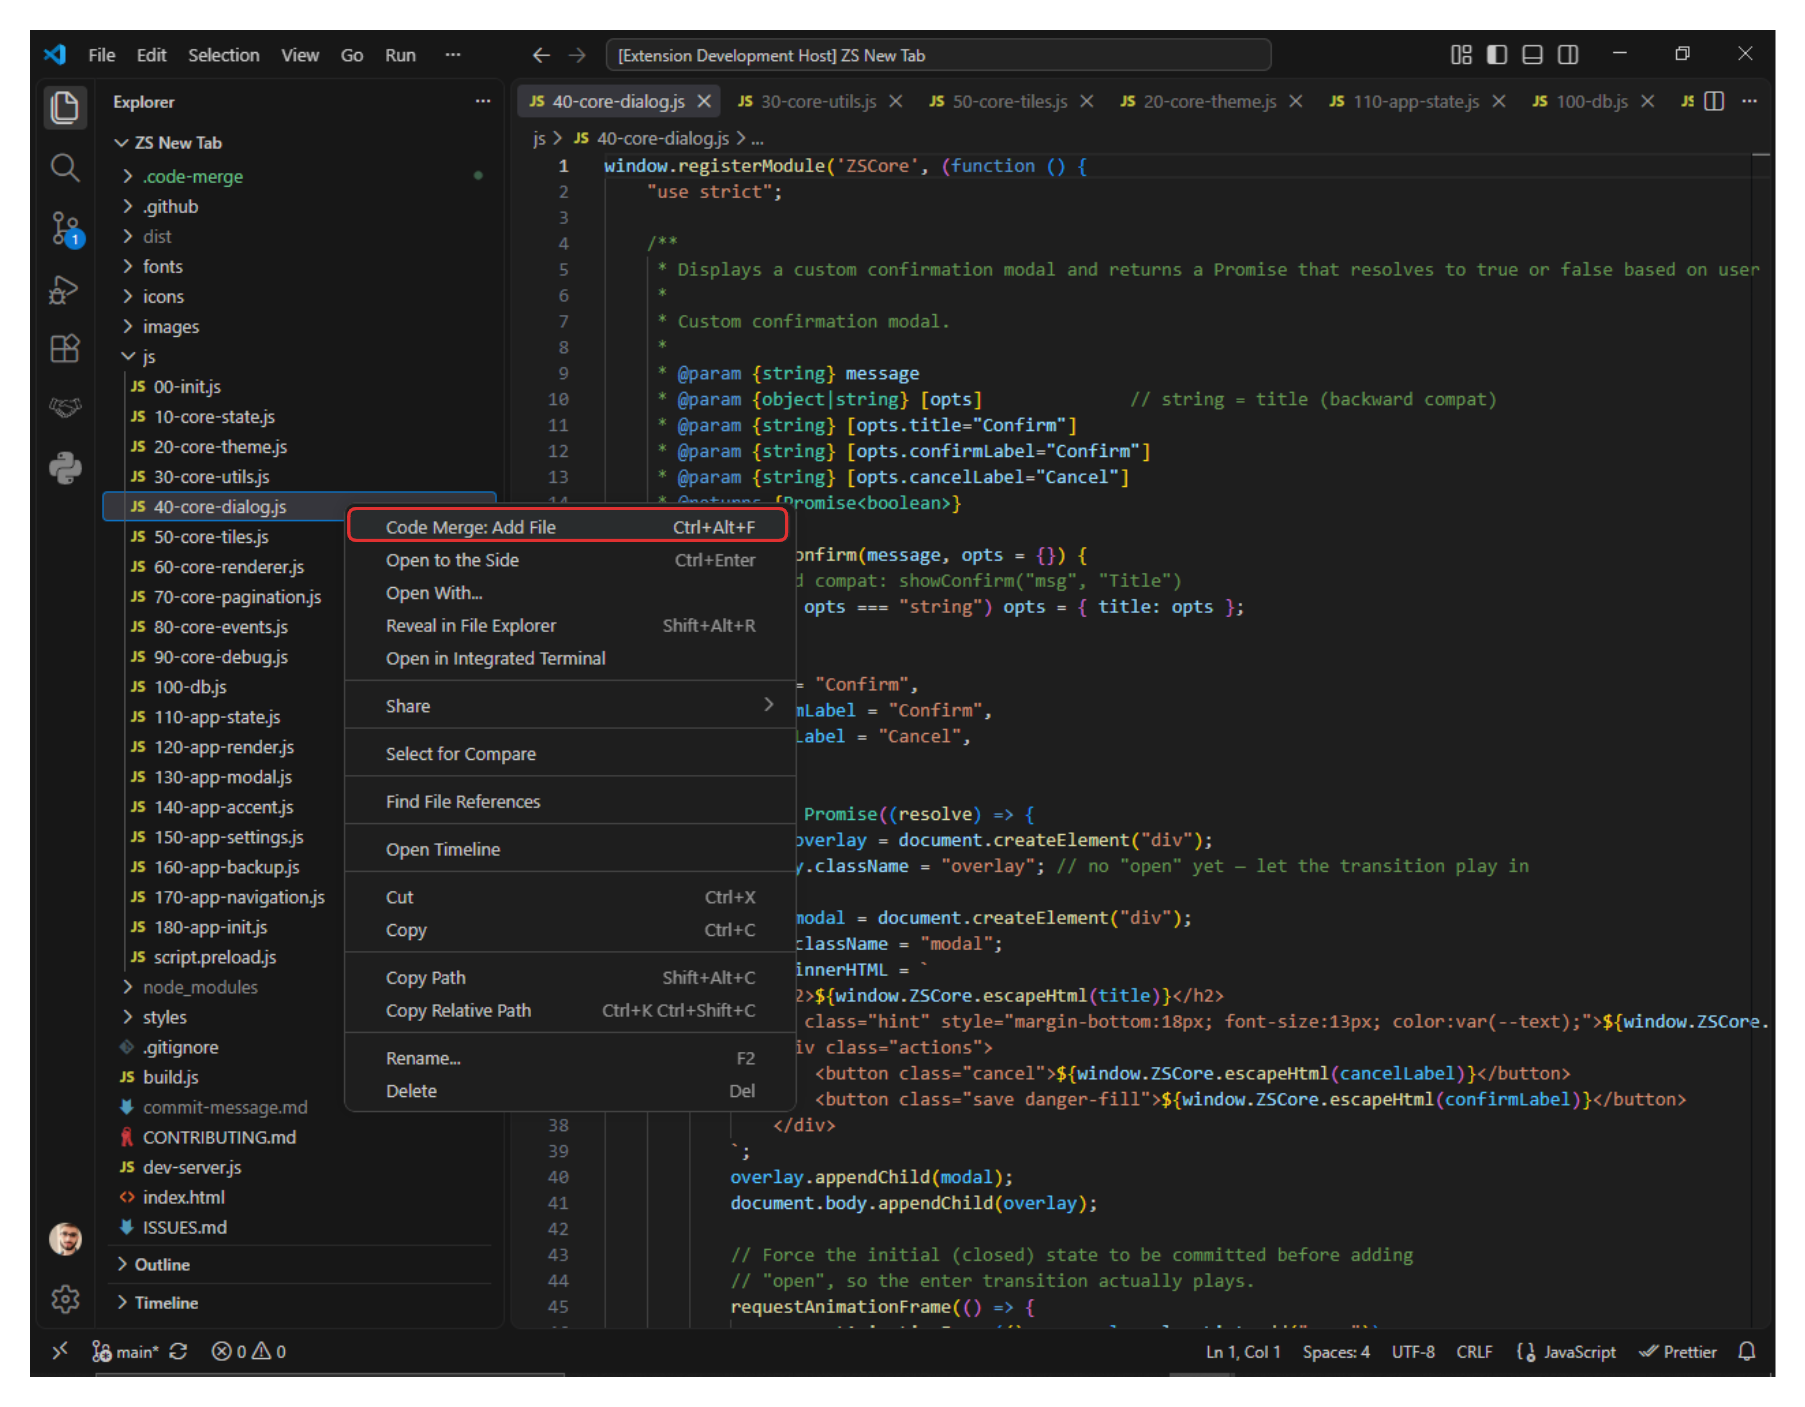Open the Selection menu
Image resolution: width=1805 pixels, height=1407 pixels.
tap(224, 55)
